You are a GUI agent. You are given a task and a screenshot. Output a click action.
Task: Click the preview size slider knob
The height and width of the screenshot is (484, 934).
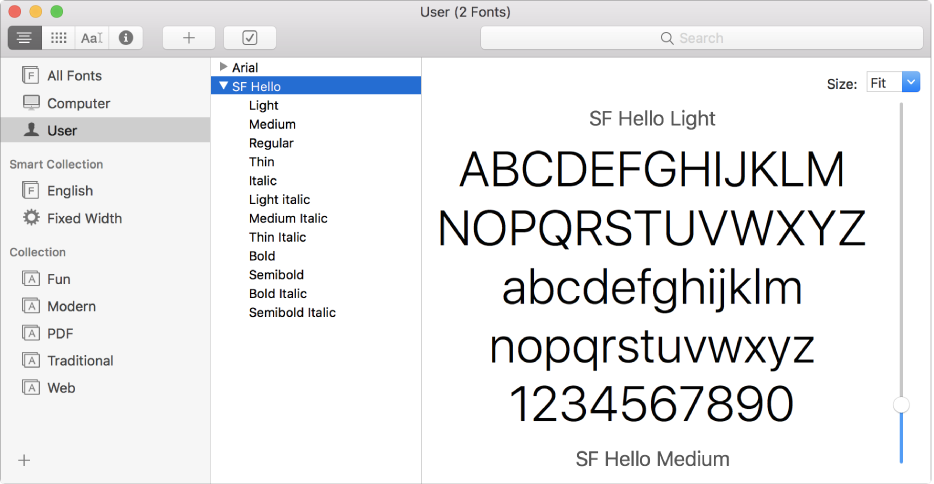[x=901, y=405]
